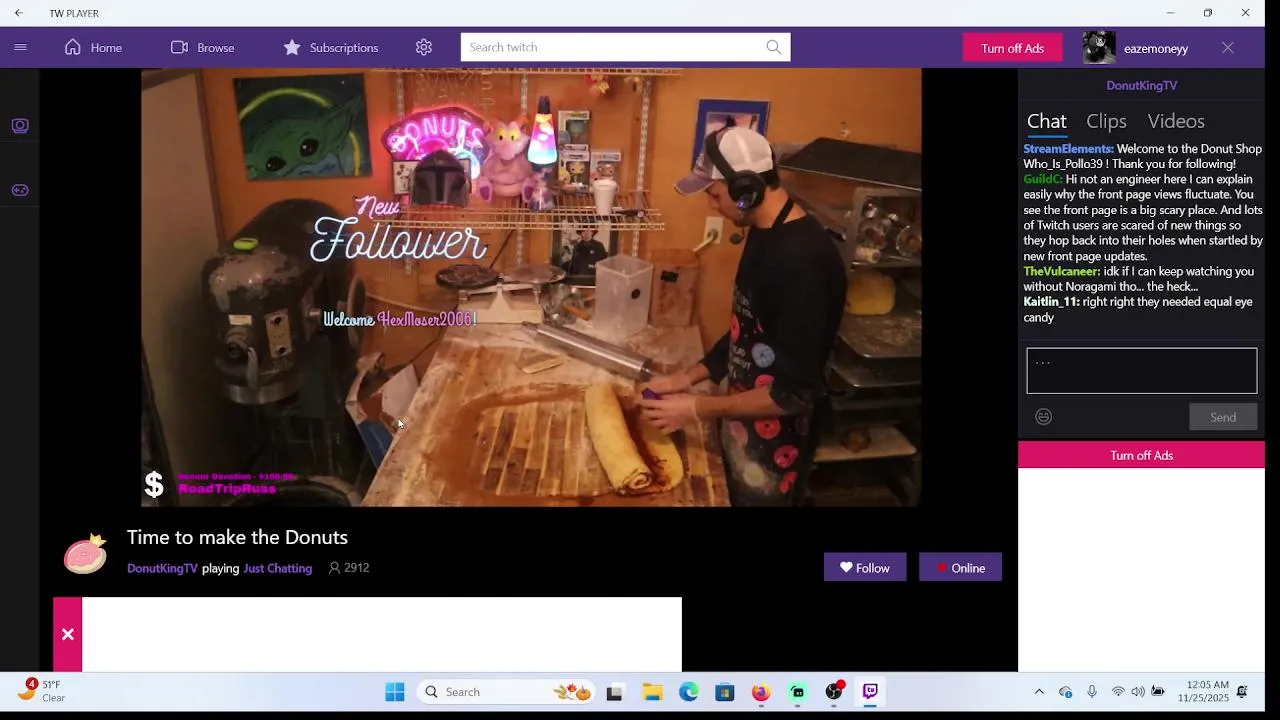The image size is (1280, 720).
Task: Open the volume tray icon
Action: pyautogui.click(x=1138, y=692)
